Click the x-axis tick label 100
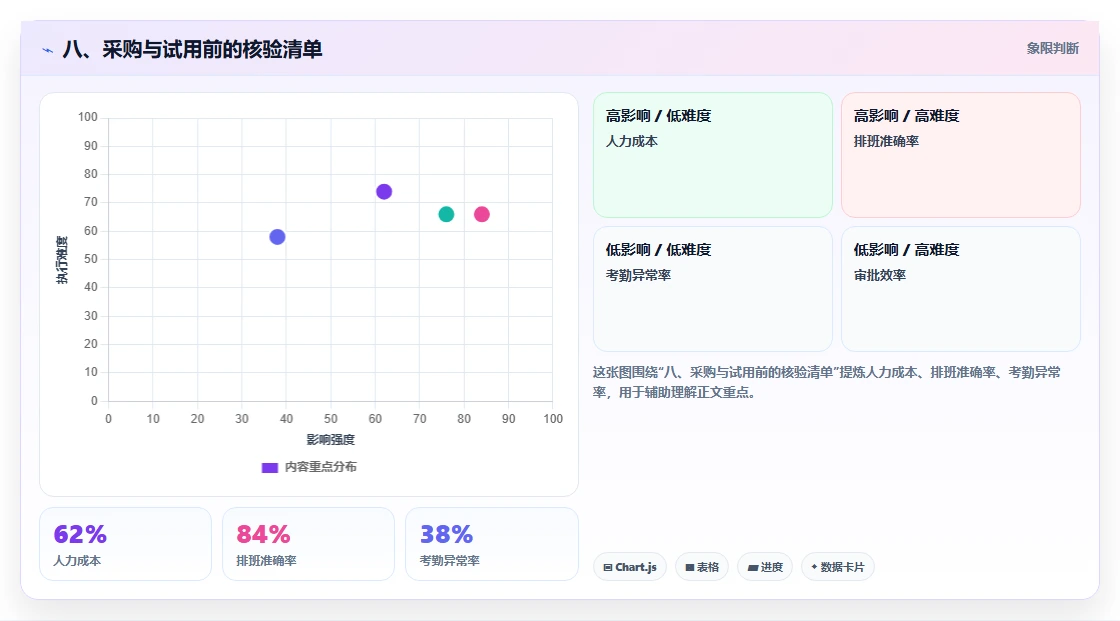 pos(553,419)
